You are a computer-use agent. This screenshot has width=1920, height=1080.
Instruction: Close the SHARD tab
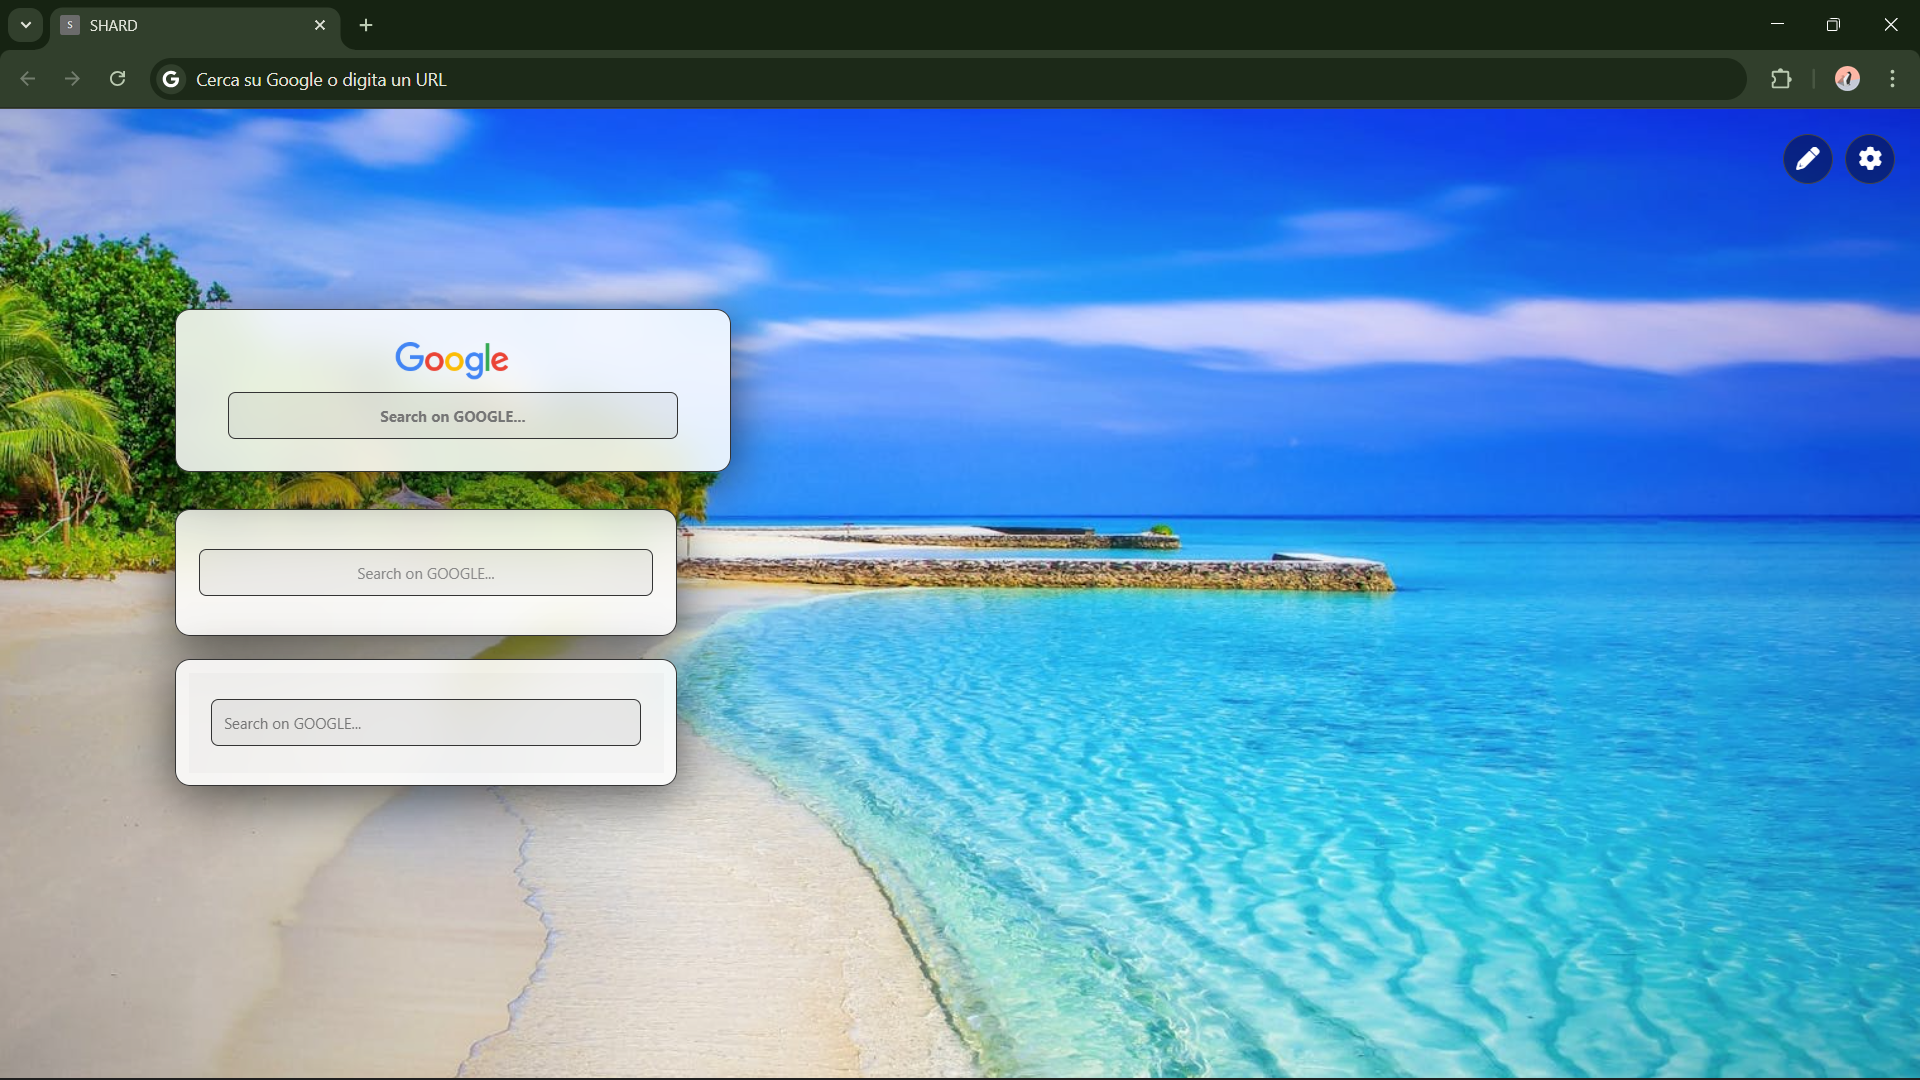320,25
